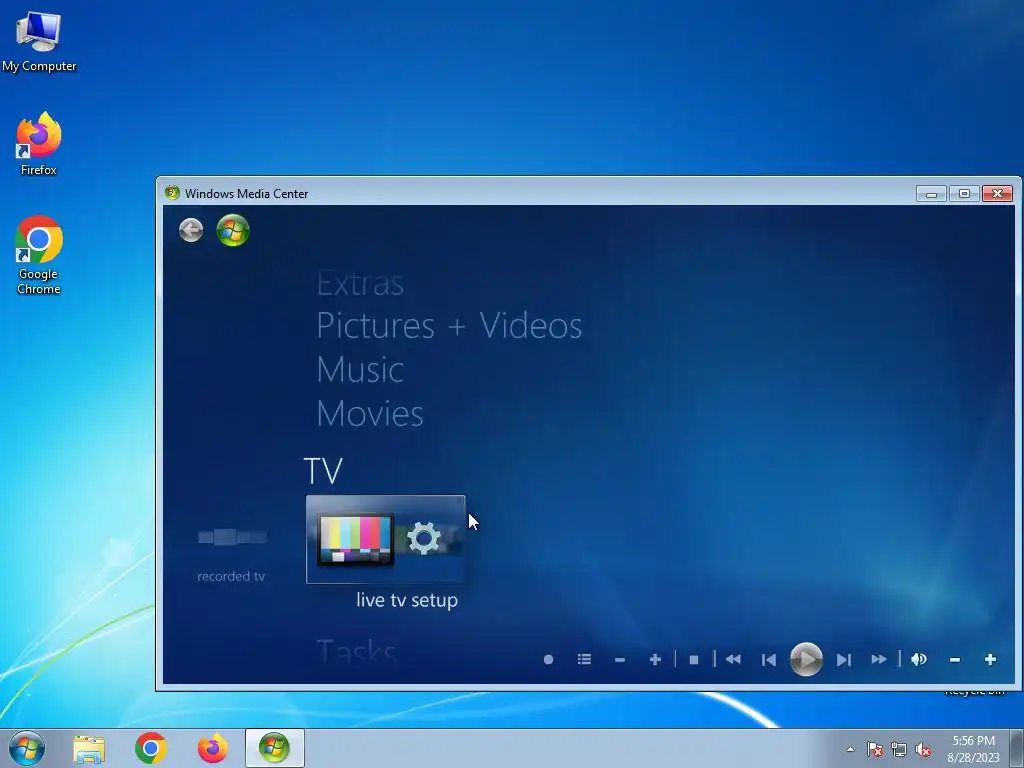1024x768 pixels.
Task: Close the Windows Media Center window
Action: coord(997,194)
